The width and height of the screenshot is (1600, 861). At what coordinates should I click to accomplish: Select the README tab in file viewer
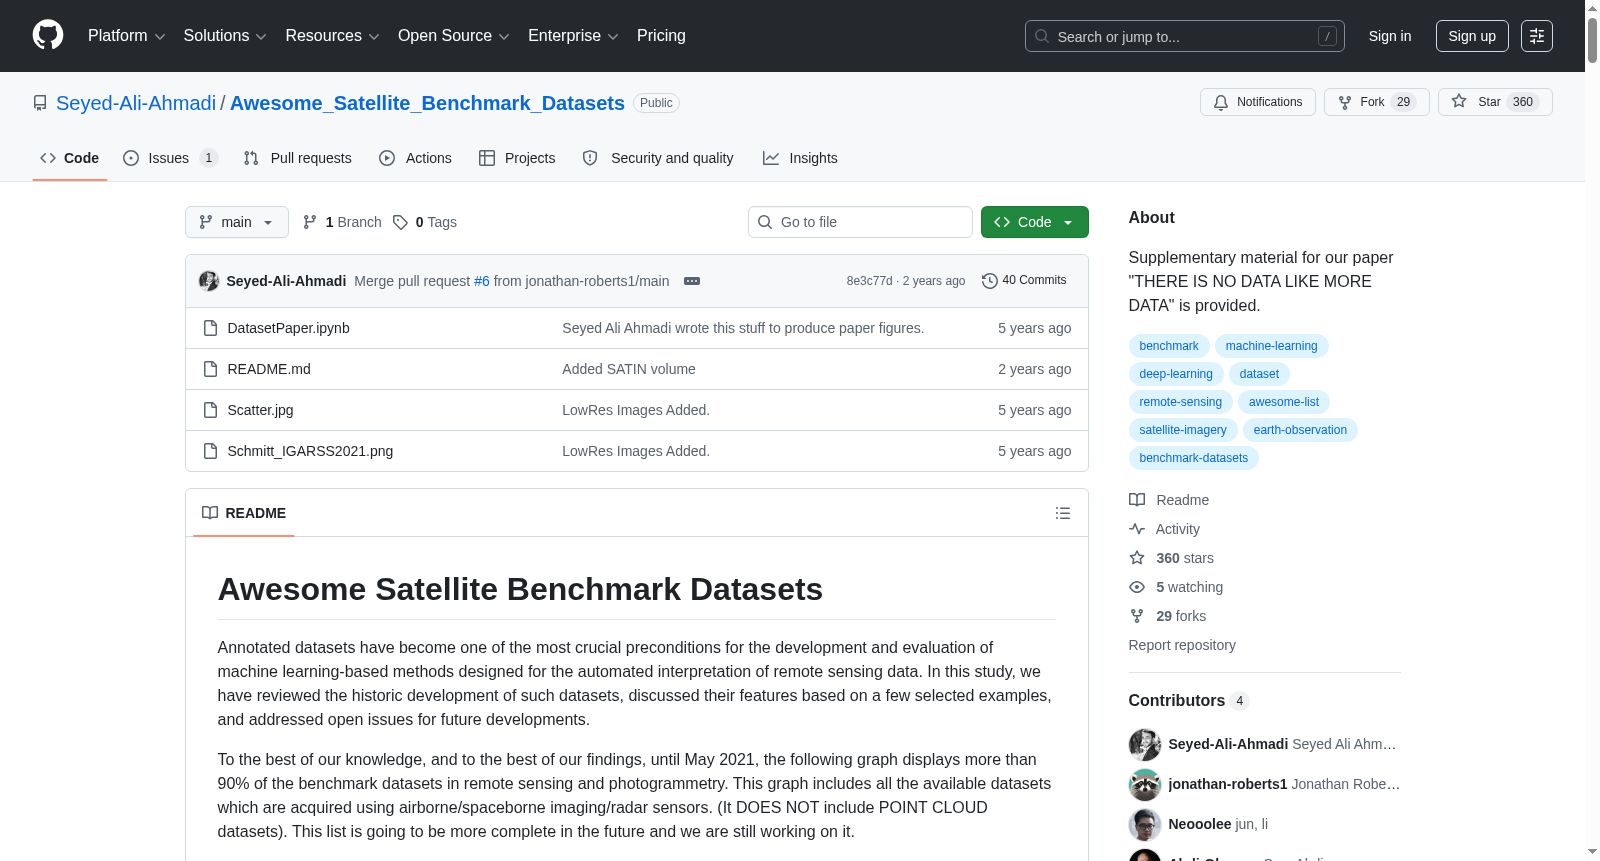point(244,513)
